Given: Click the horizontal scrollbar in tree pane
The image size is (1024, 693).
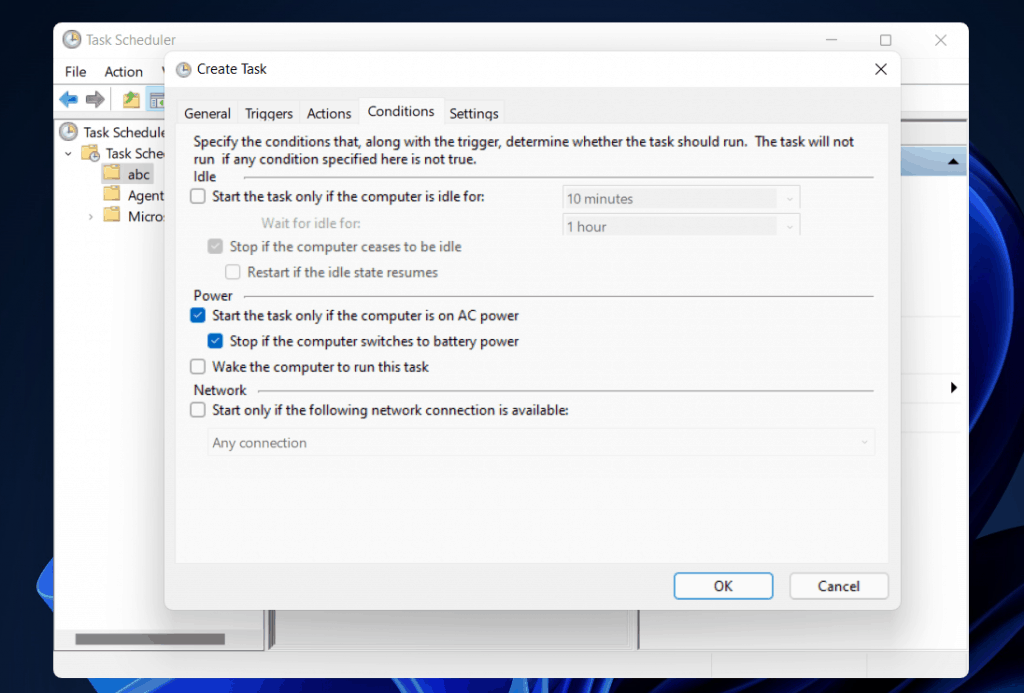Looking at the screenshot, I should (x=150, y=639).
